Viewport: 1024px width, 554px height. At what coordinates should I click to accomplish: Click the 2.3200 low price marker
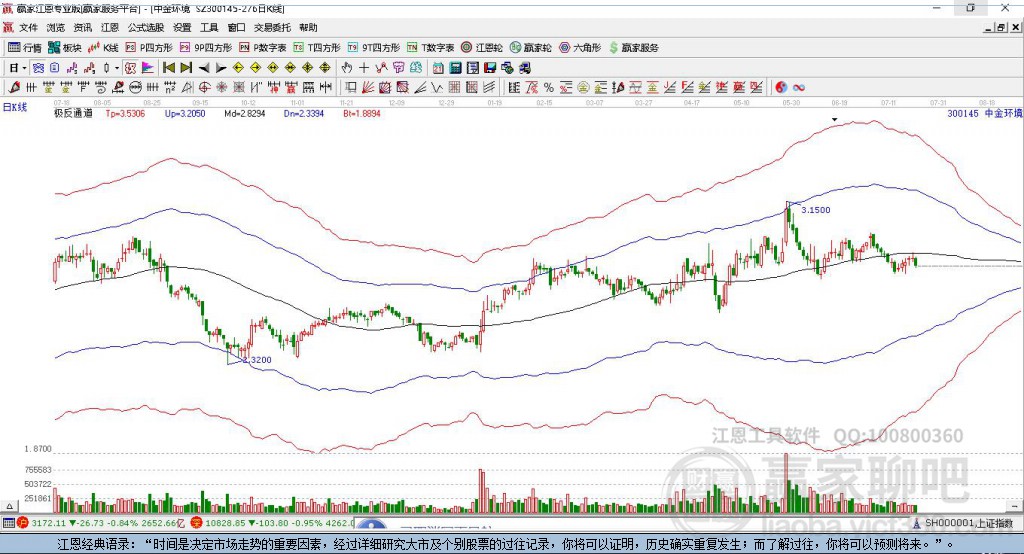coord(257,360)
